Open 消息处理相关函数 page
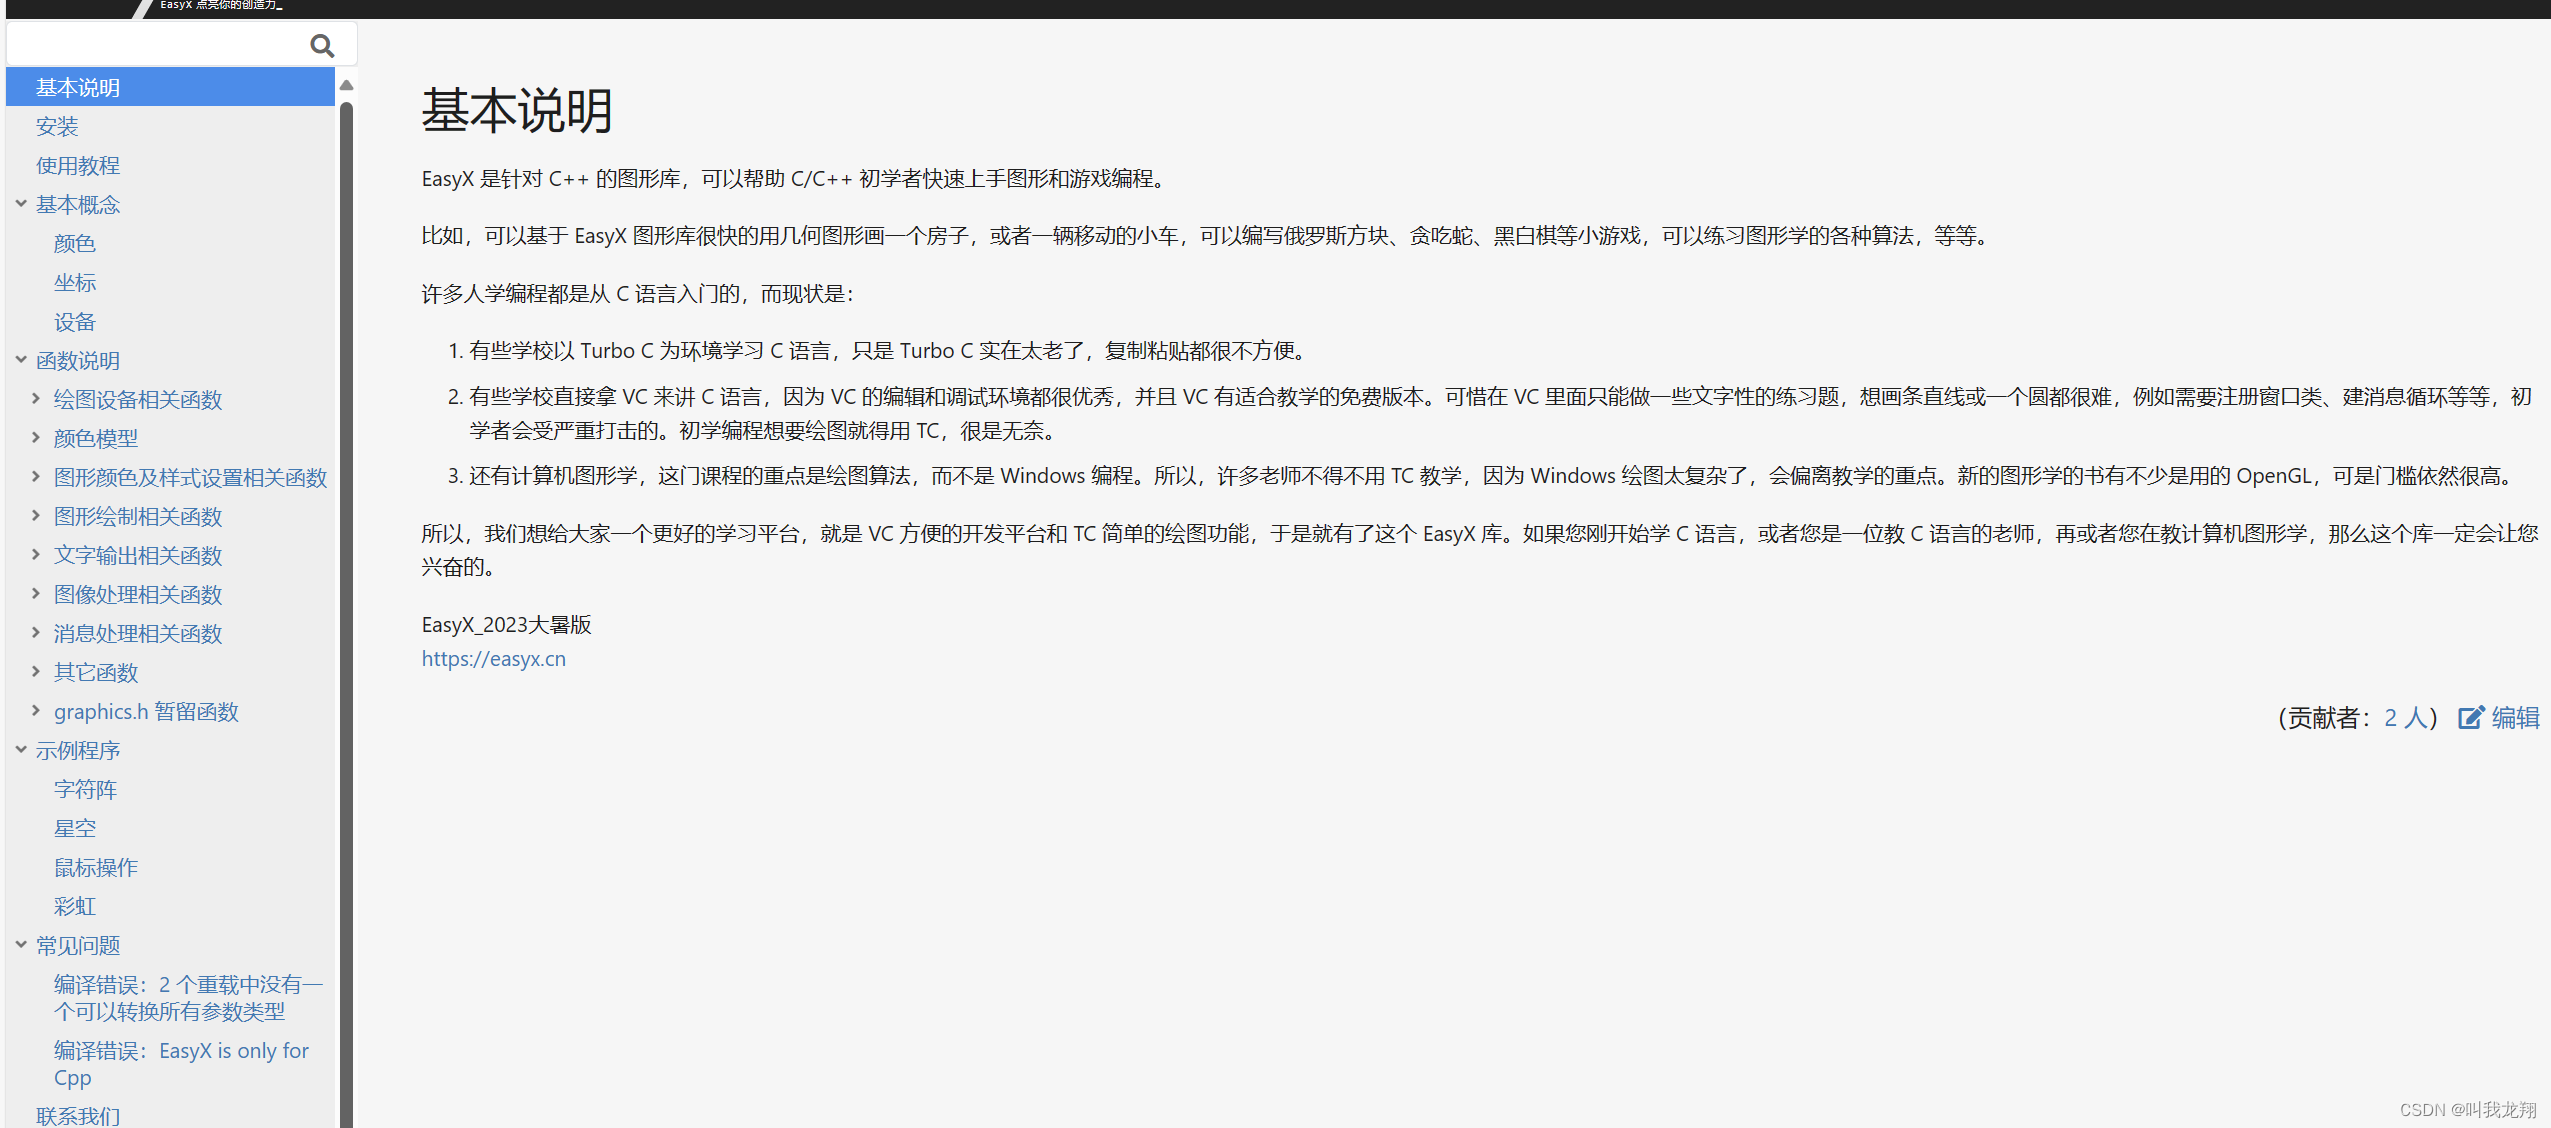The width and height of the screenshot is (2551, 1128). tap(138, 633)
